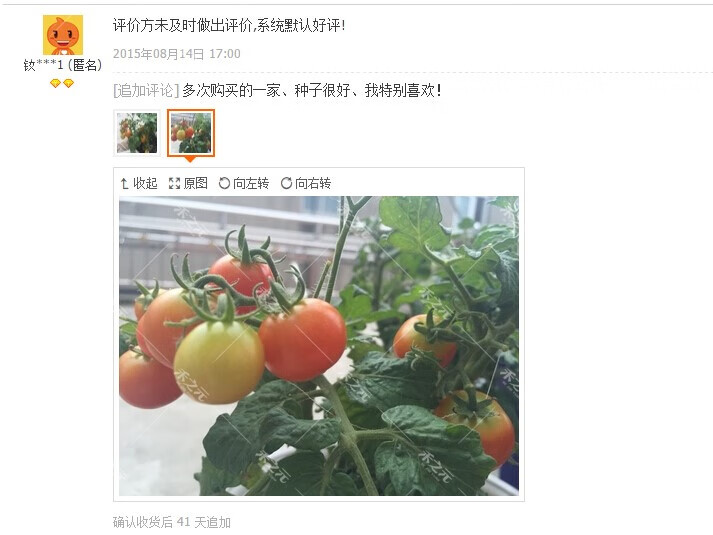Rotate photo using 向左转 label
Viewport: 713px width, 535px height.
click(x=251, y=183)
